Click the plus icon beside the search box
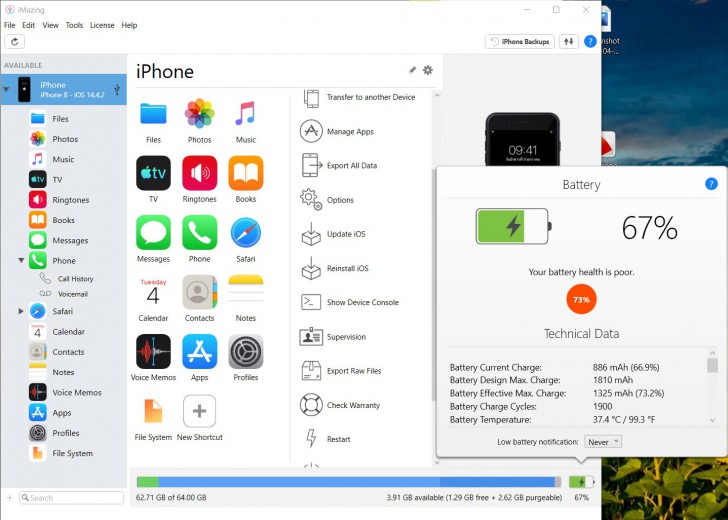 pyautogui.click(x=9, y=498)
